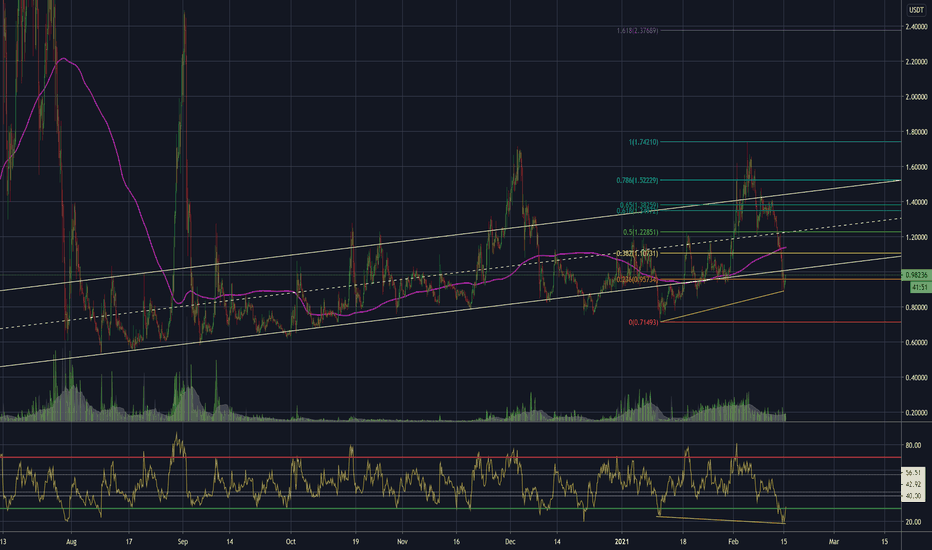Select the 0.786(1.52229) Fibonacci level label
This screenshot has height=550, width=932.
click(x=637, y=180)
